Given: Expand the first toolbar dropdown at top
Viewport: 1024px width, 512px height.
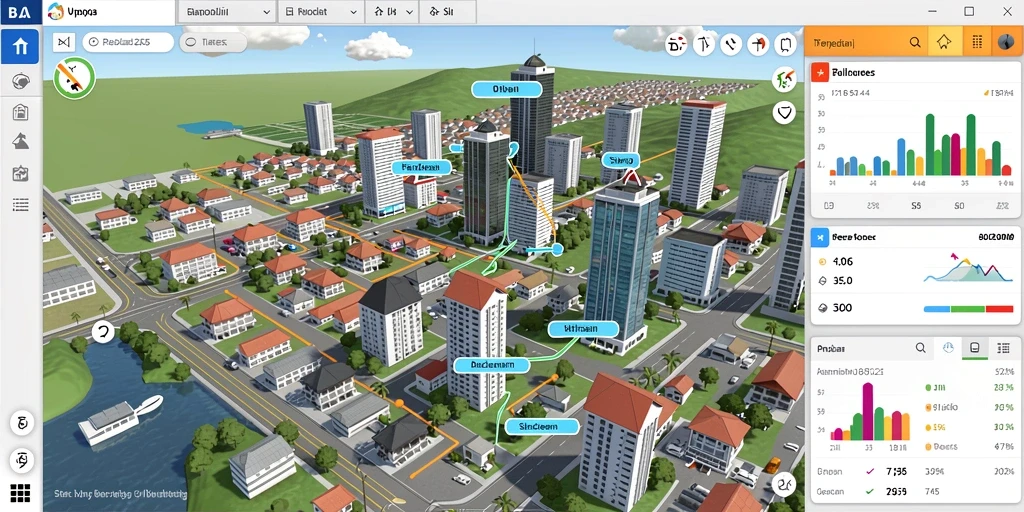Looking at the screenshot, I should (x=227, y=12).
